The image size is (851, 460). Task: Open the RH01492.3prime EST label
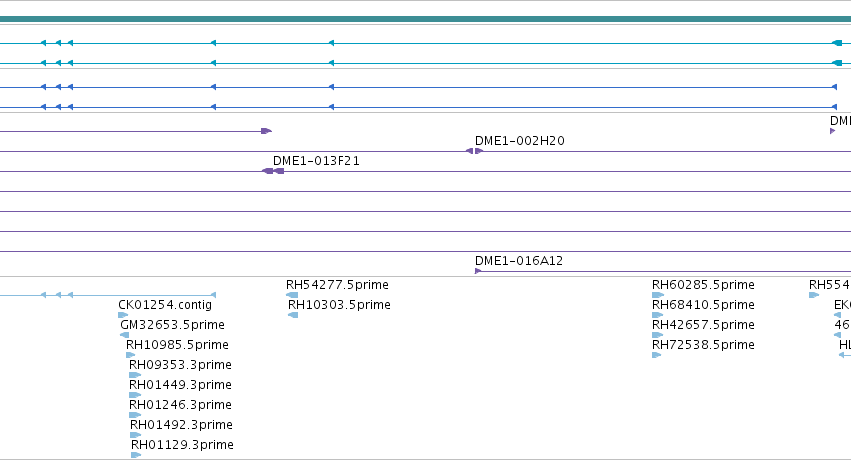(181, 425)
